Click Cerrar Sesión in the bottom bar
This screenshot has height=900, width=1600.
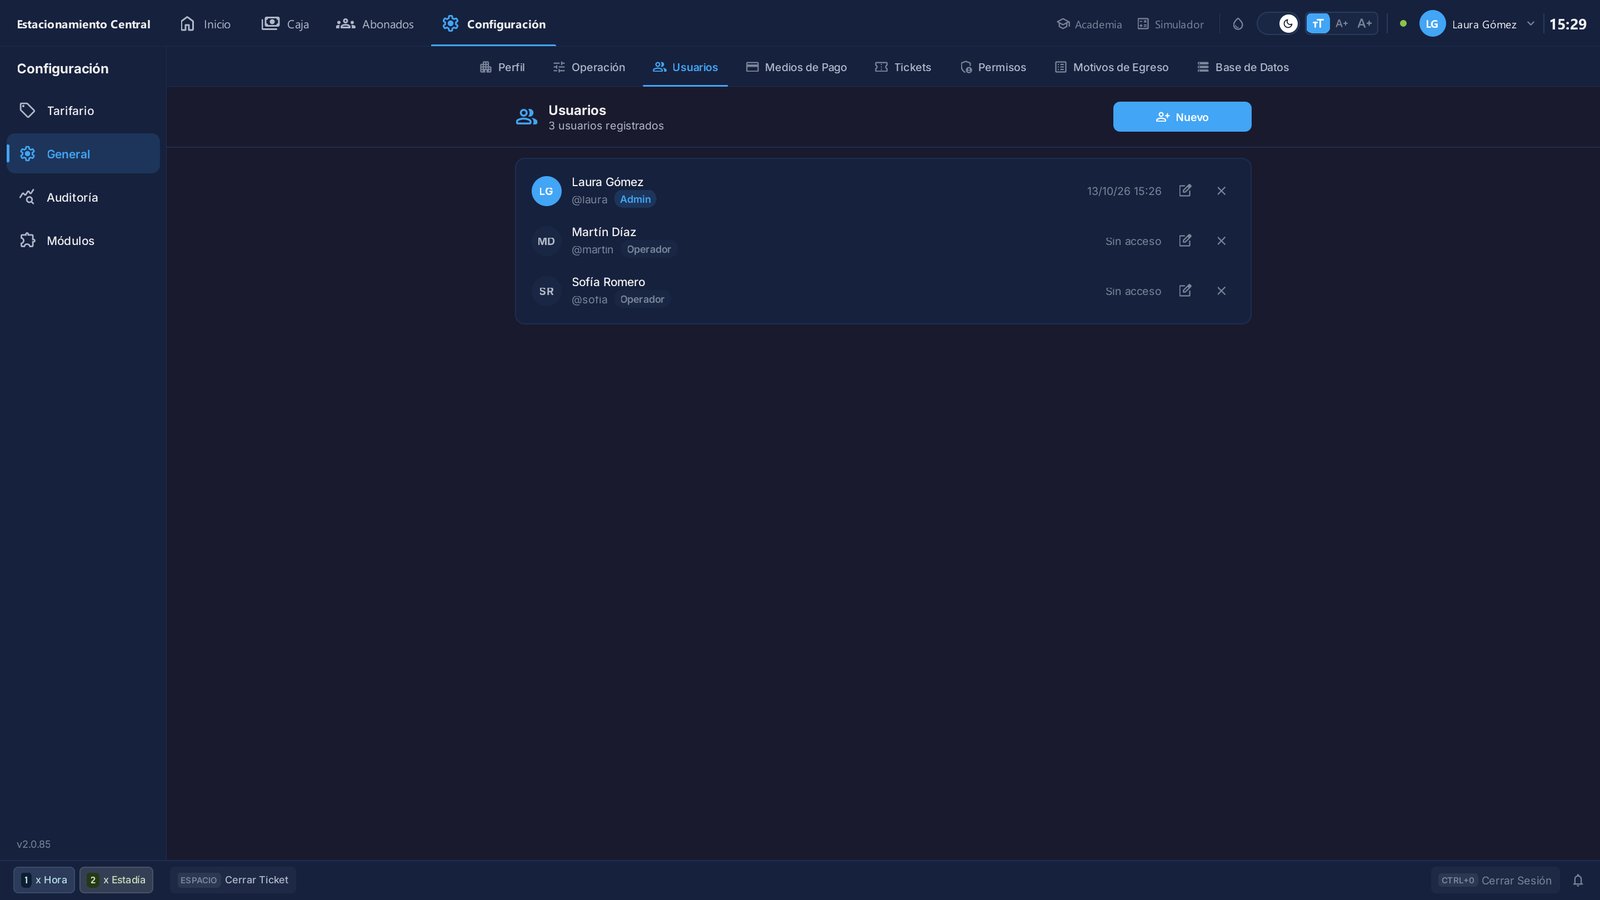point(1495,880)
